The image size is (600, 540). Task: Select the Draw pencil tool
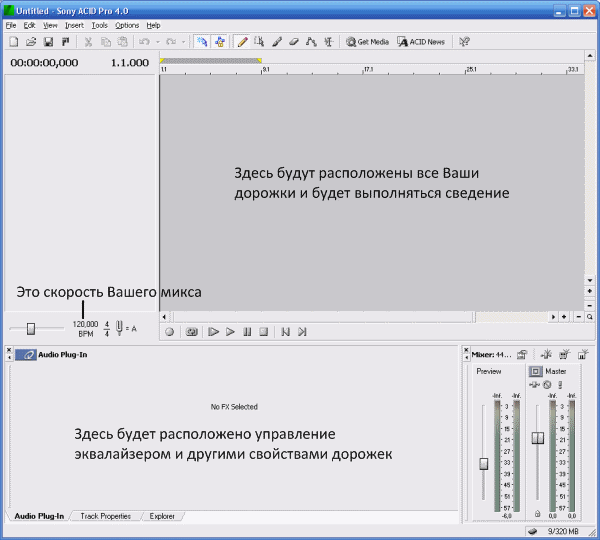242,42
